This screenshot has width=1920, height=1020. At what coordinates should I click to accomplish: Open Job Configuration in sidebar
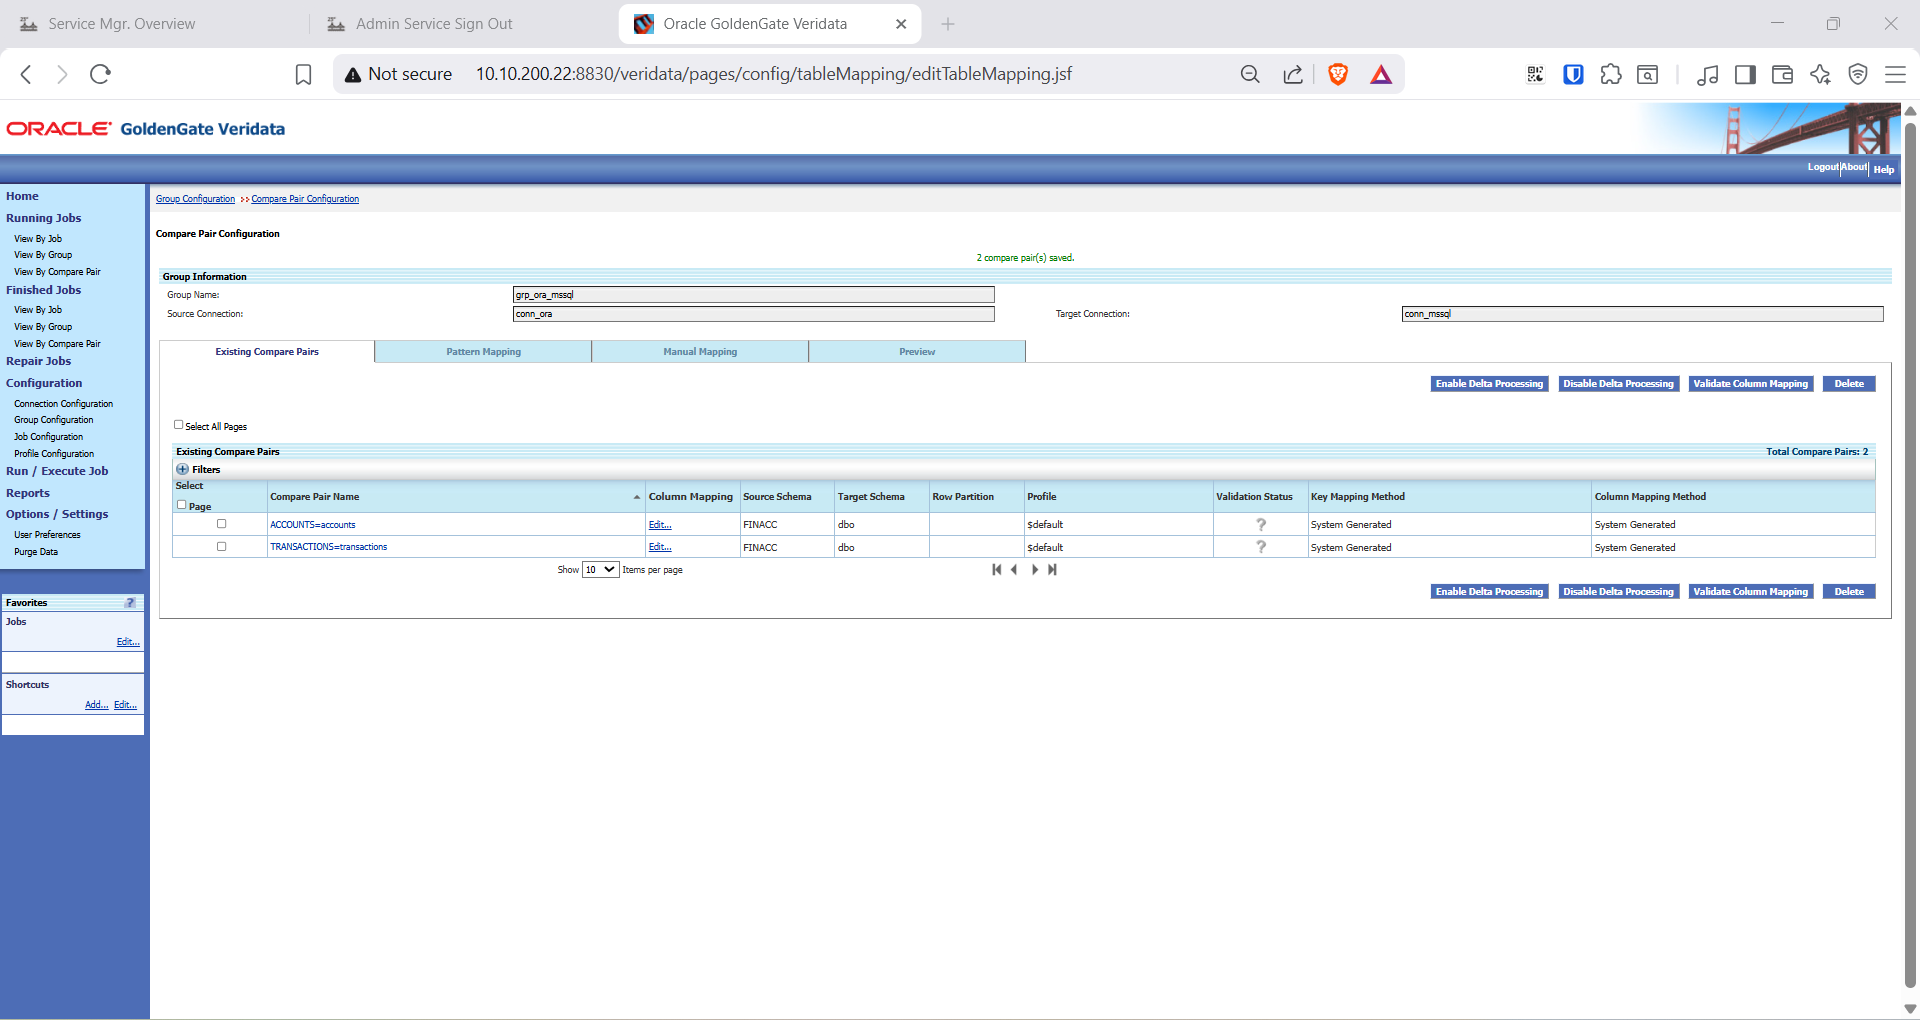click(48, 437)
